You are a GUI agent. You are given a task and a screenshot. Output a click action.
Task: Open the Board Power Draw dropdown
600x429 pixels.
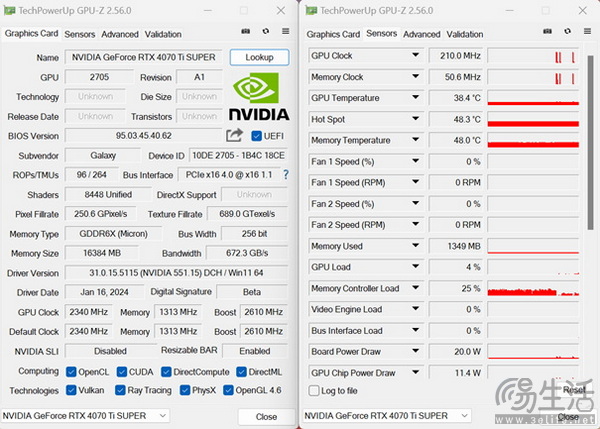point(415,351)
